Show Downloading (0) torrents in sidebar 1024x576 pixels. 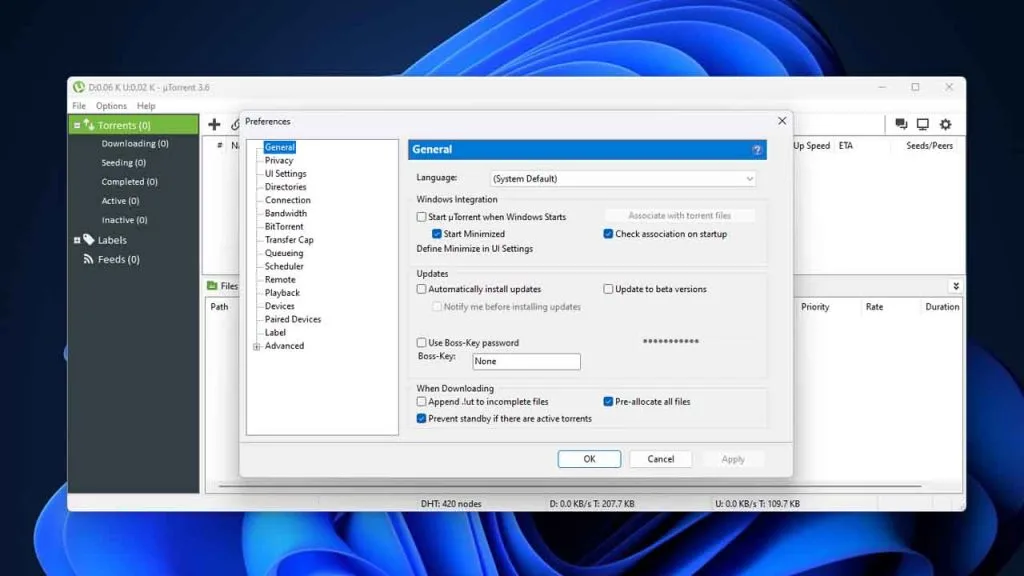(135, 144)
